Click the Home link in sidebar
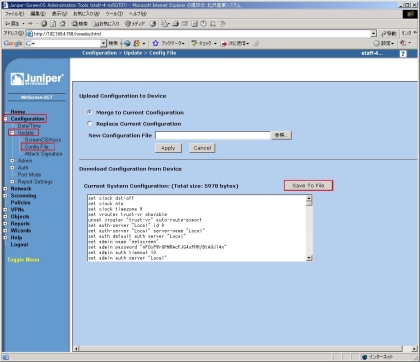This screenshot has height=362, width=420. (x=18, y=112)
